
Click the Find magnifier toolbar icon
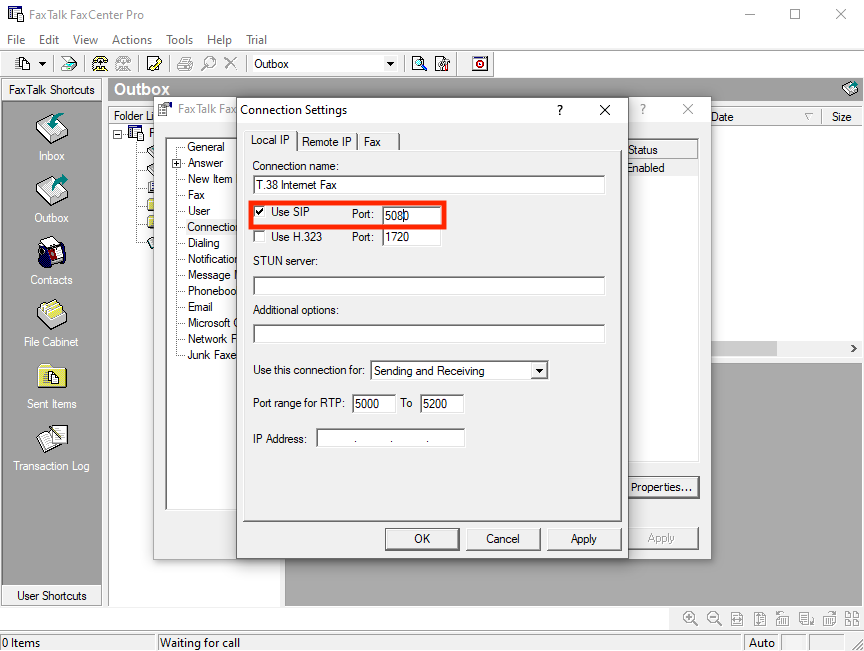pyautogui.click(x=208, y=64)
